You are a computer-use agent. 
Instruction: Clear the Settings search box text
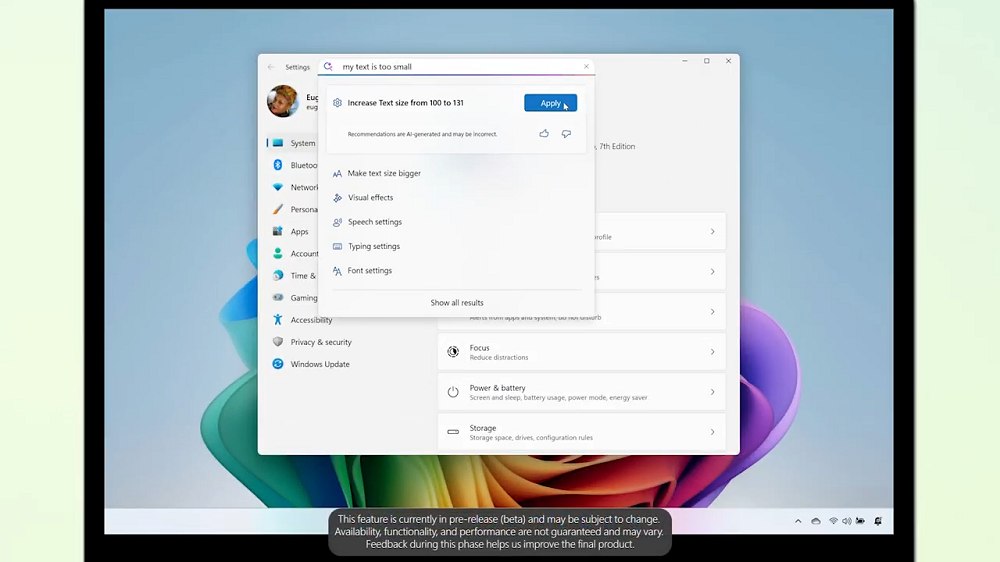(x=586, y=66)
